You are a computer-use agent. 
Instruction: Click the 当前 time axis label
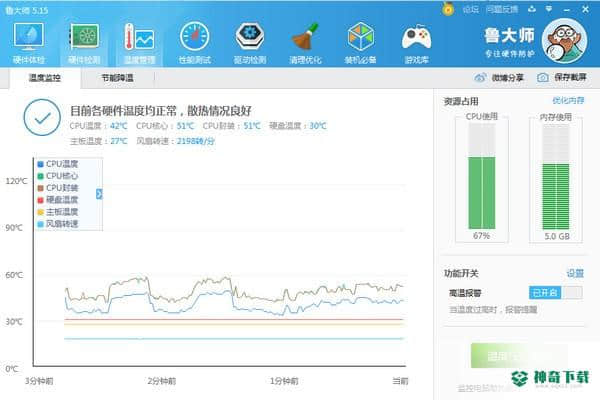[x=400, y=381]
